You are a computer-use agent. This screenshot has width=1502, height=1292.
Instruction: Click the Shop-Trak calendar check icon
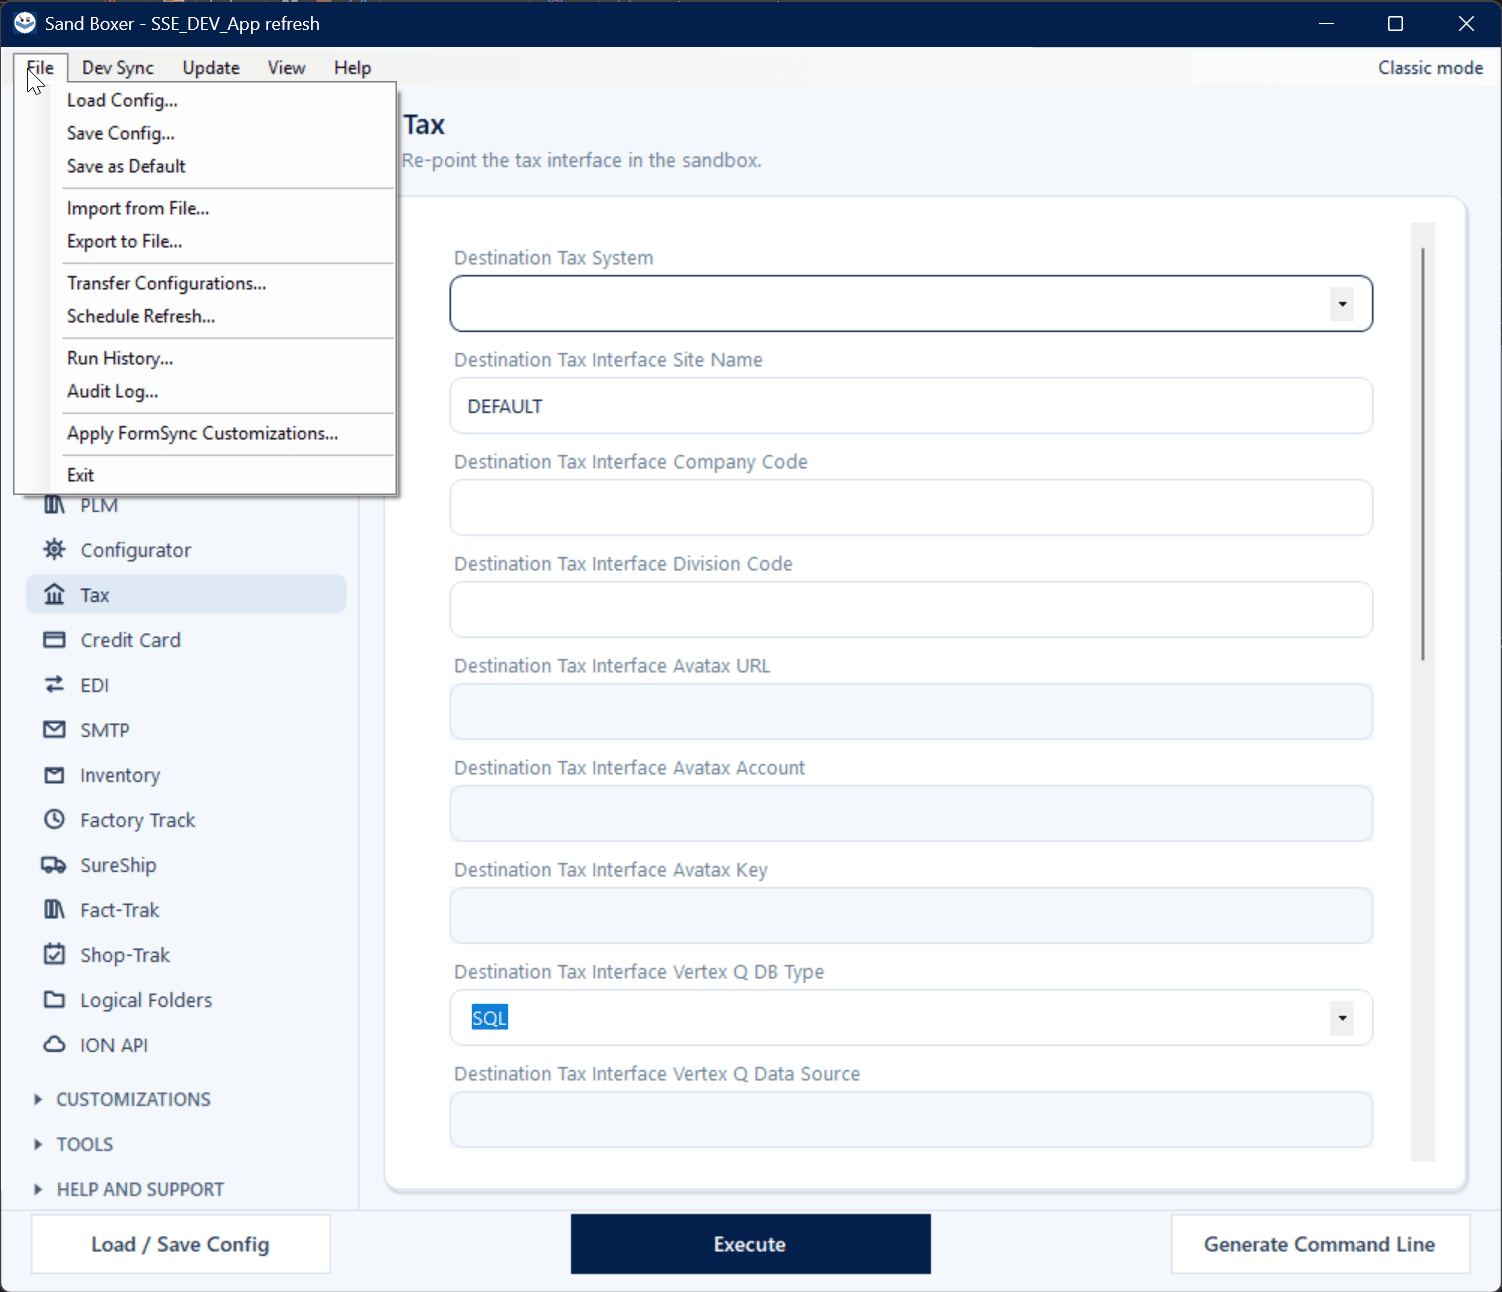[54, 954]
